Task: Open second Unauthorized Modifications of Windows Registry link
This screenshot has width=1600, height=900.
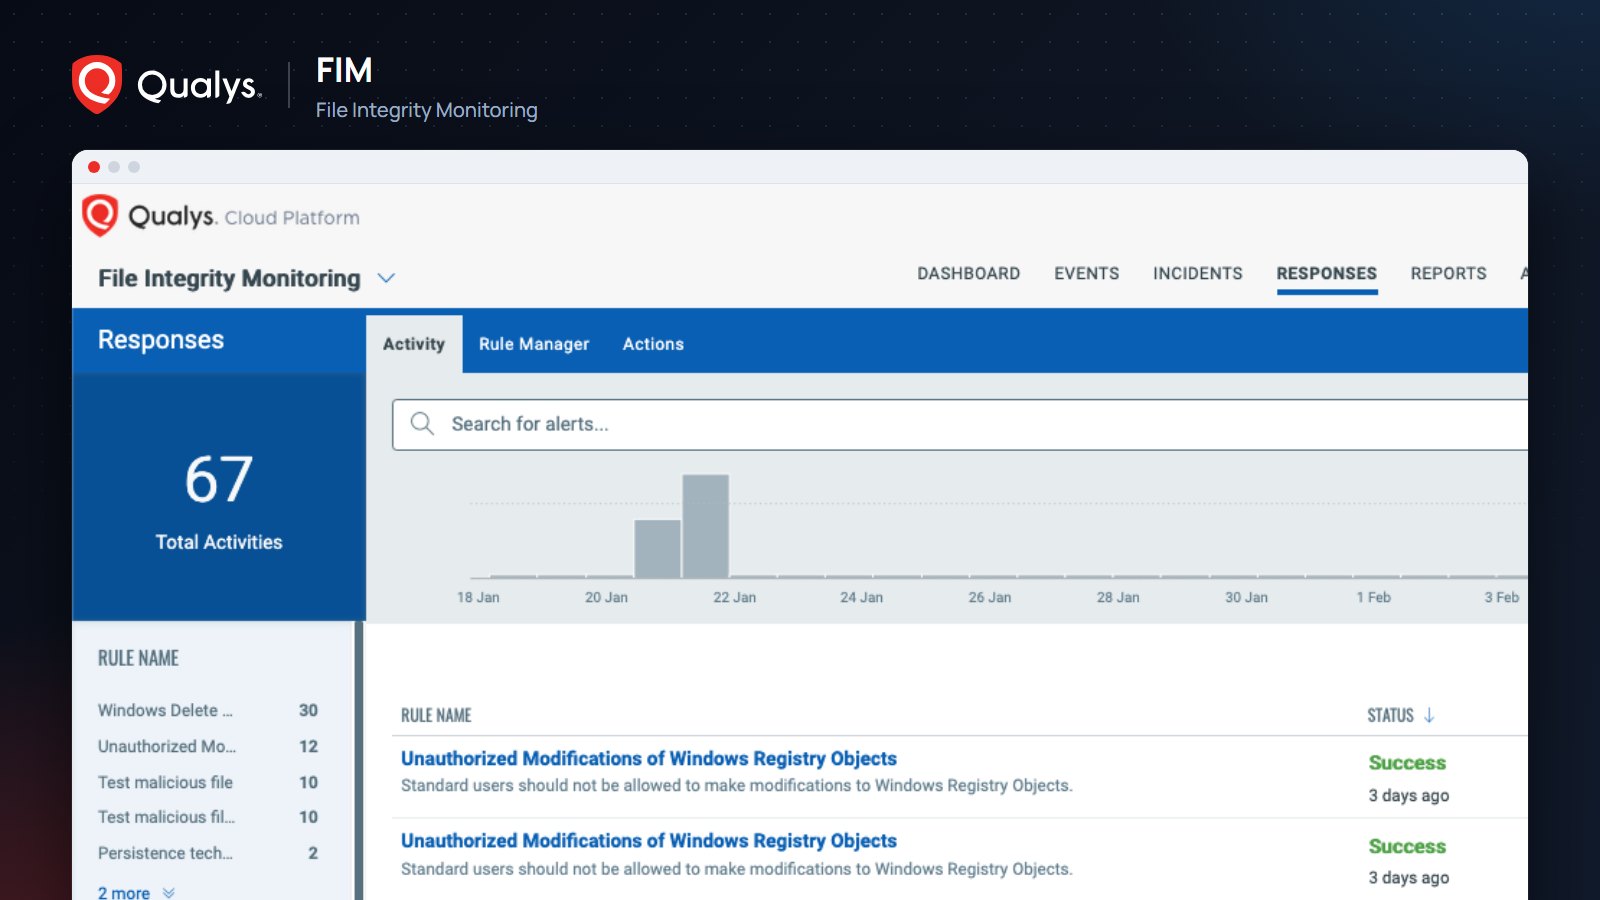Action: tap(649, 840)
